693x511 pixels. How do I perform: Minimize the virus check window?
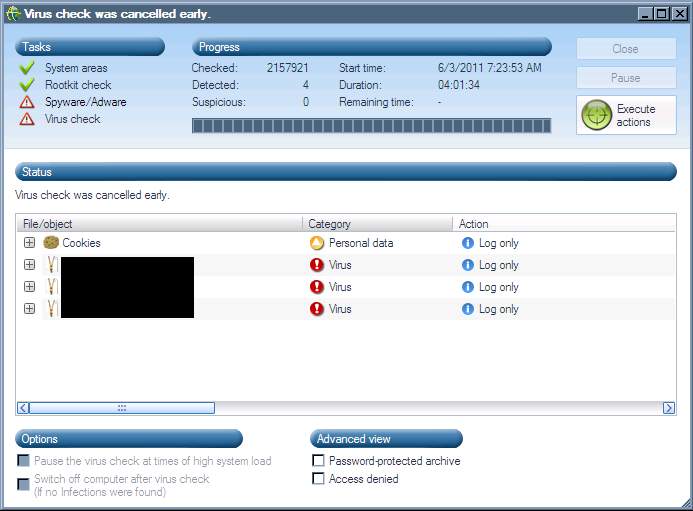[646, 14]
